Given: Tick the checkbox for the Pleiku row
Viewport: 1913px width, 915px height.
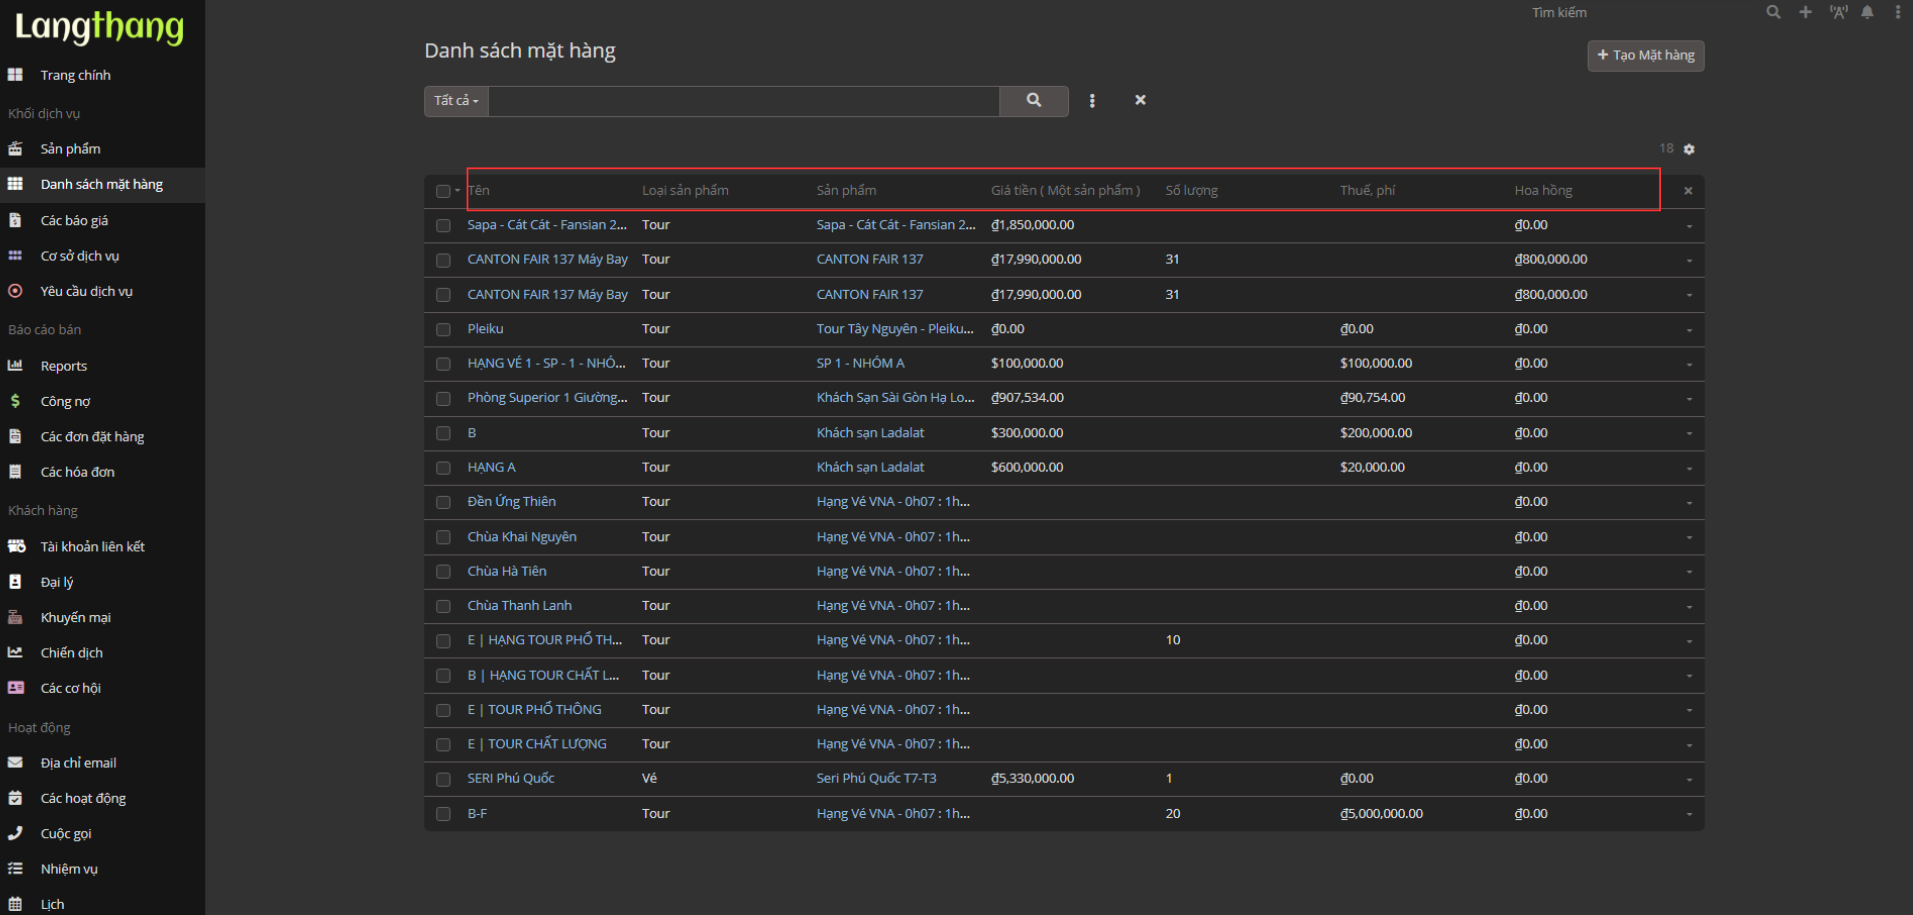Looking at the screenshot, I should (x=443, y=329).
